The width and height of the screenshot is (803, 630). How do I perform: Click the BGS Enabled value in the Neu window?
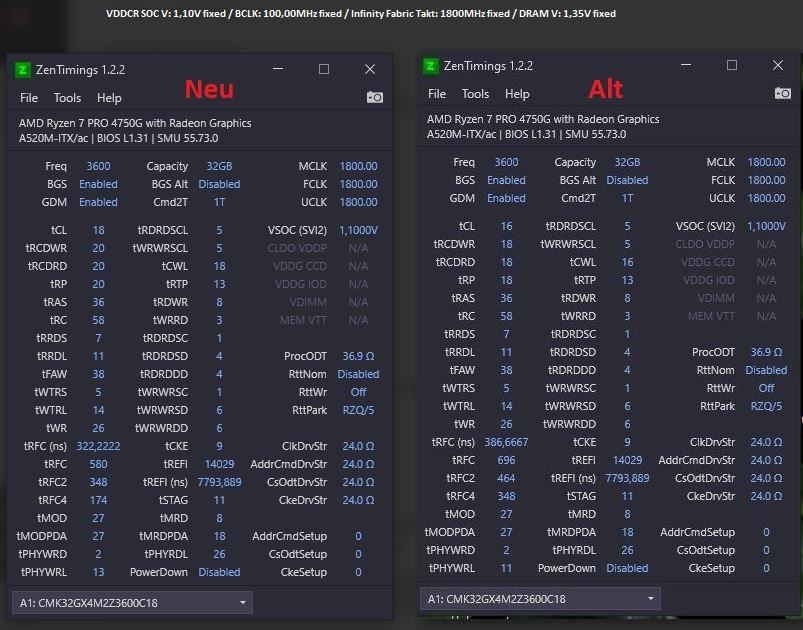click(98, 184)
